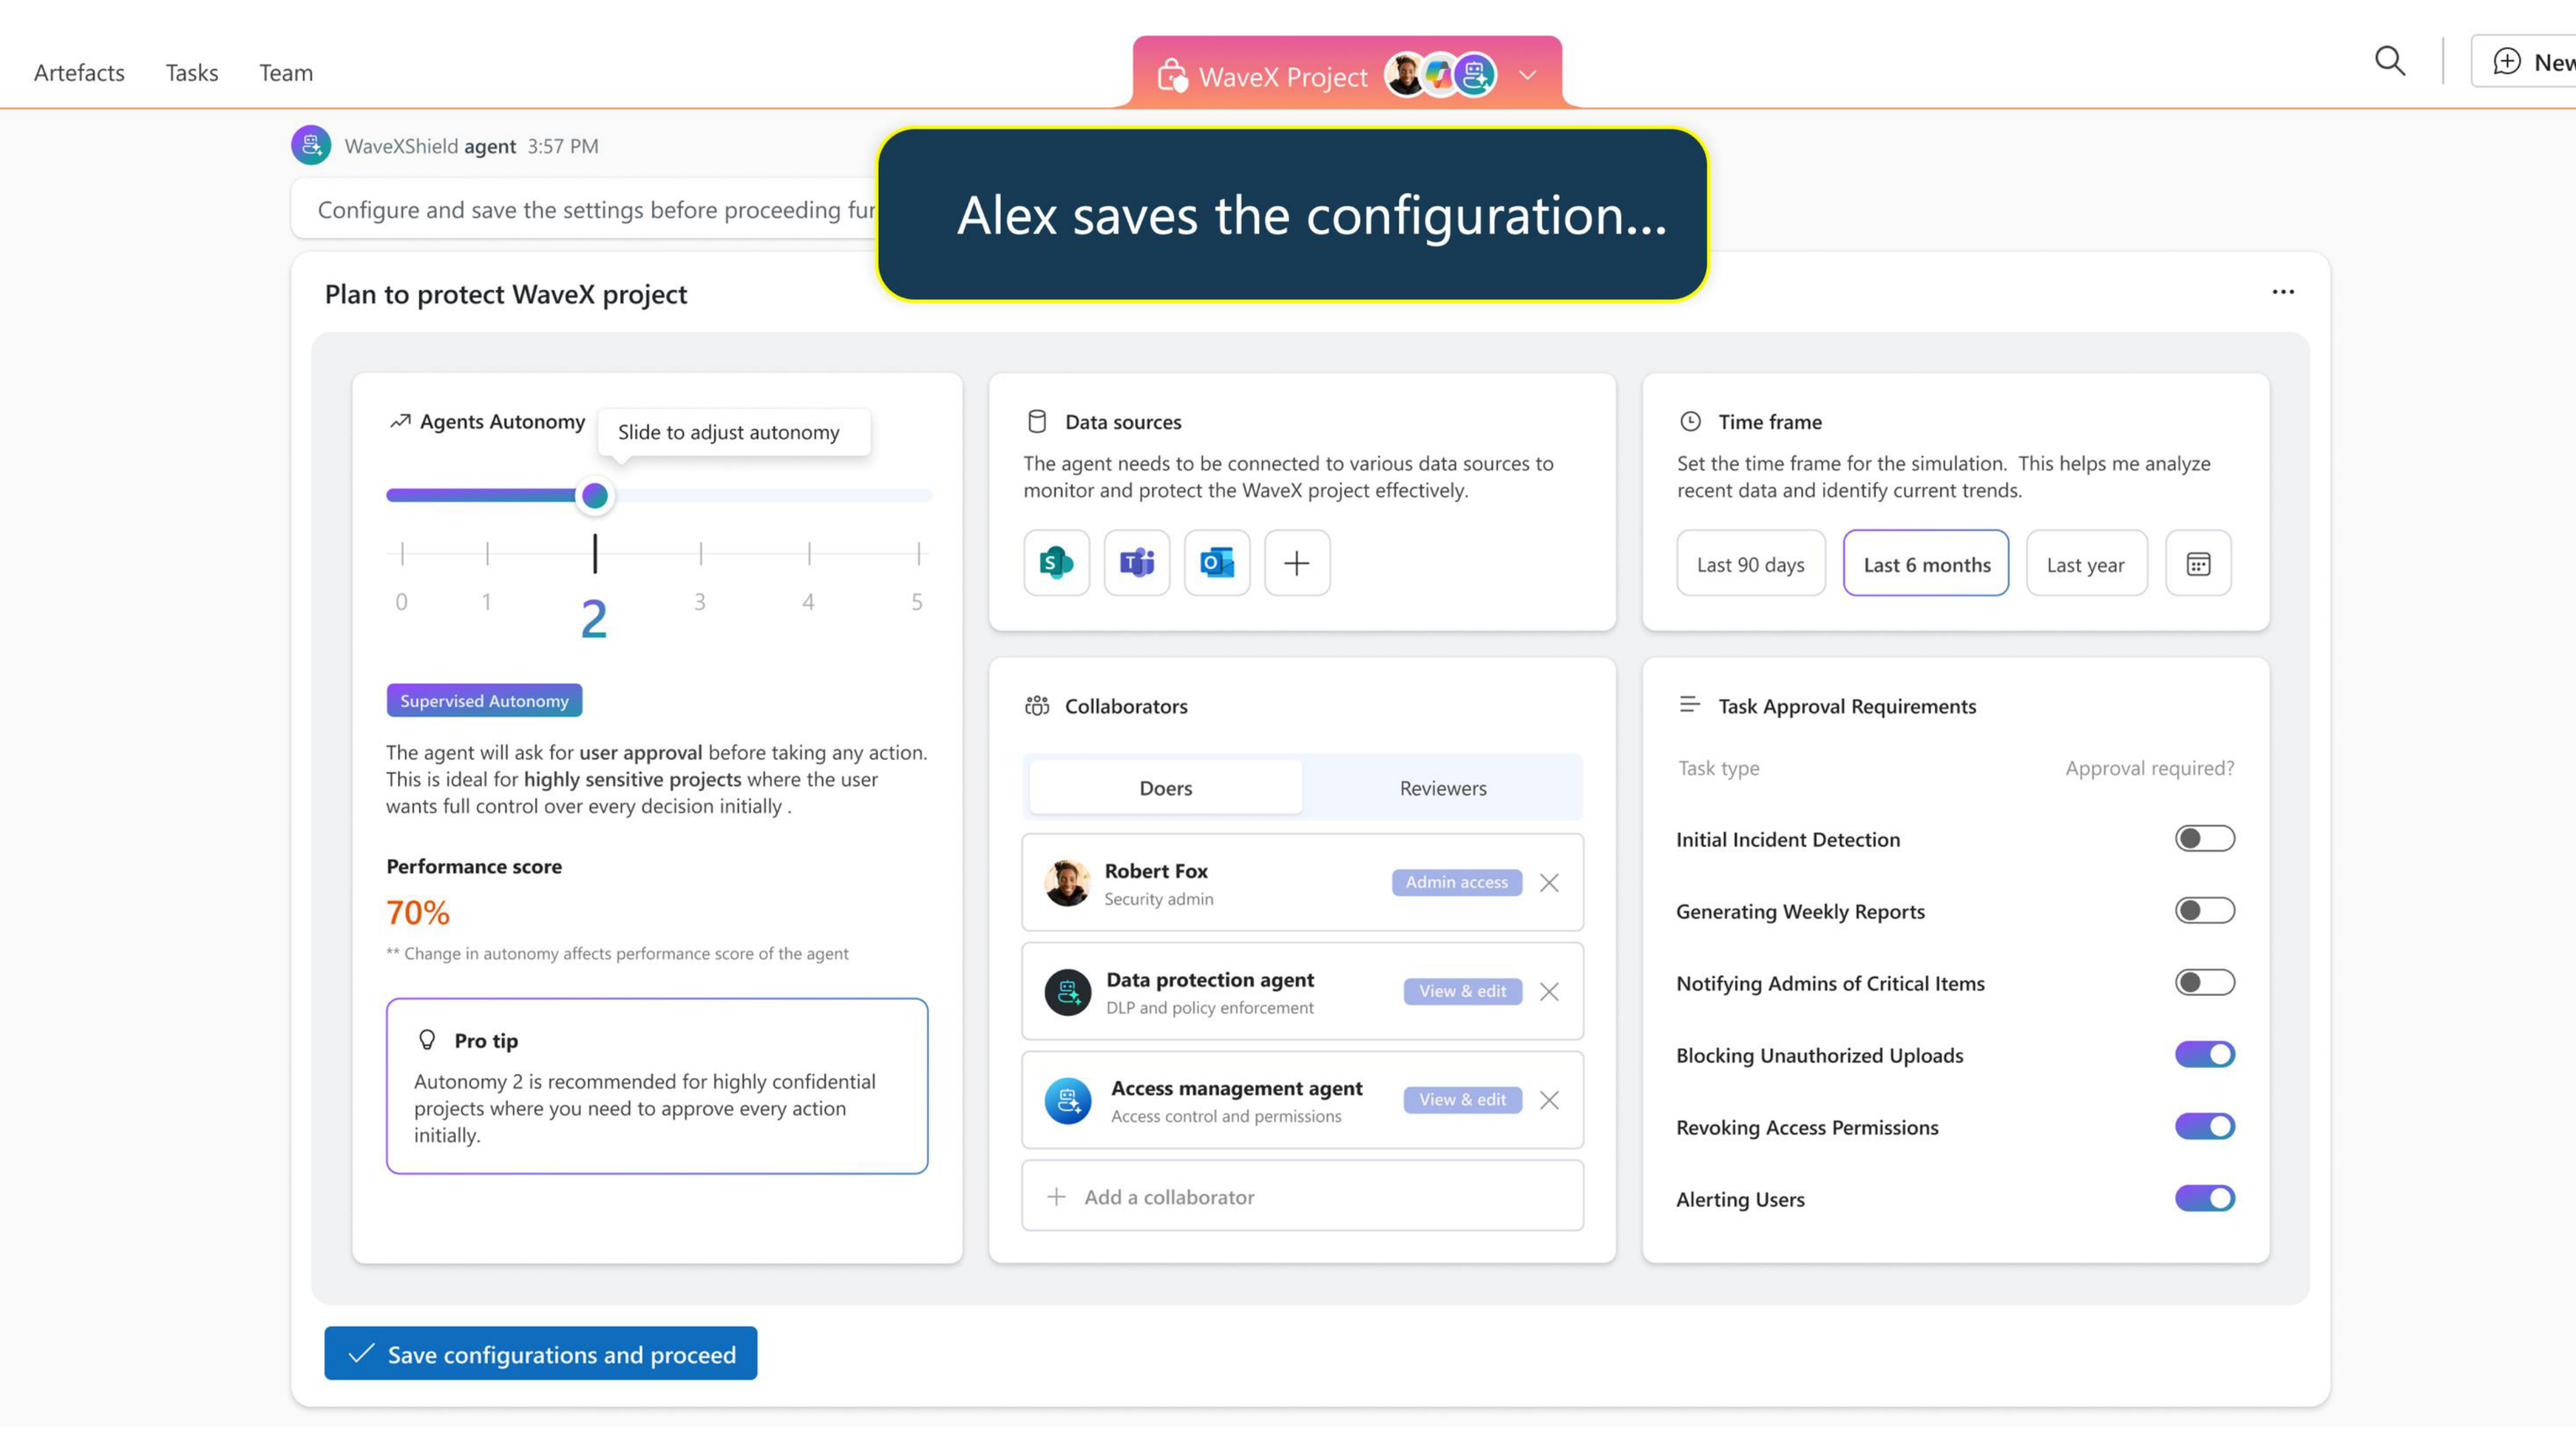
Task: Open the Tasks menu
Action: 191,73
